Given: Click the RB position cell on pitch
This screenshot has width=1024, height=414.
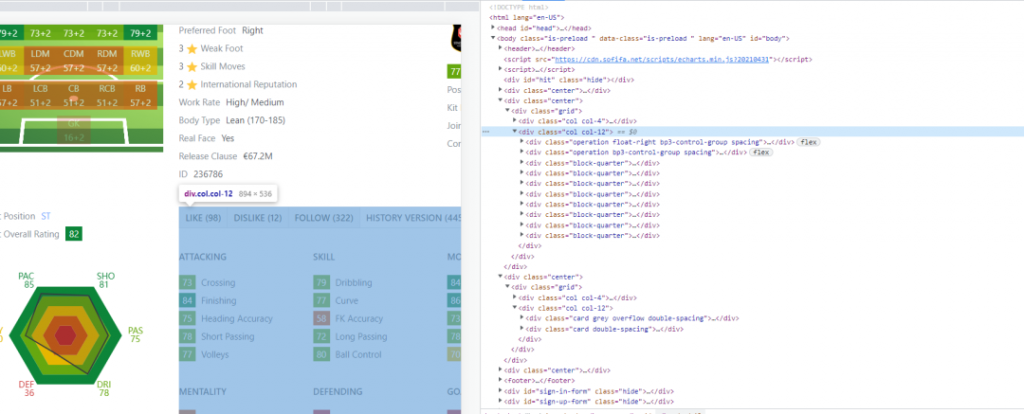Looking at the screenshot, I should (140, 95).
